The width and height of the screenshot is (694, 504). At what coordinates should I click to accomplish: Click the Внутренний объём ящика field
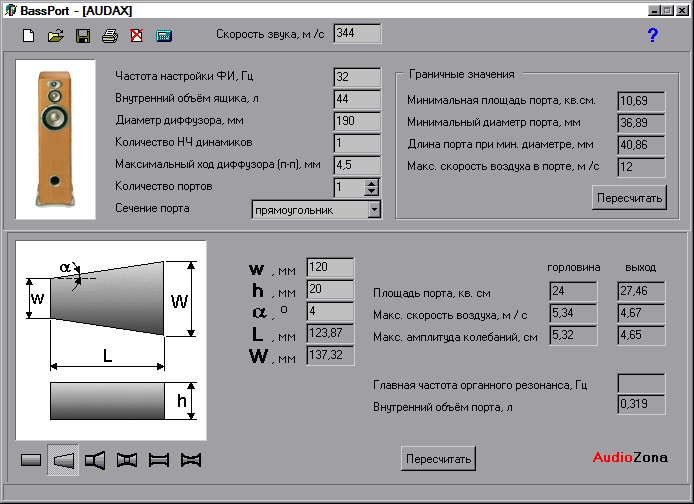point(357,99)
